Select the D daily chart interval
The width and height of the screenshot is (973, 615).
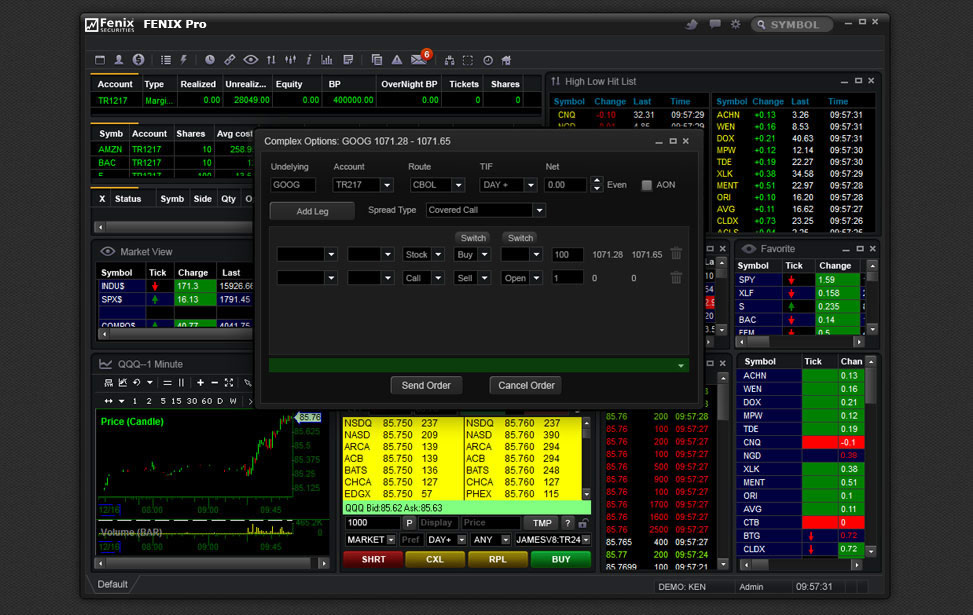(x=220, y=401)
